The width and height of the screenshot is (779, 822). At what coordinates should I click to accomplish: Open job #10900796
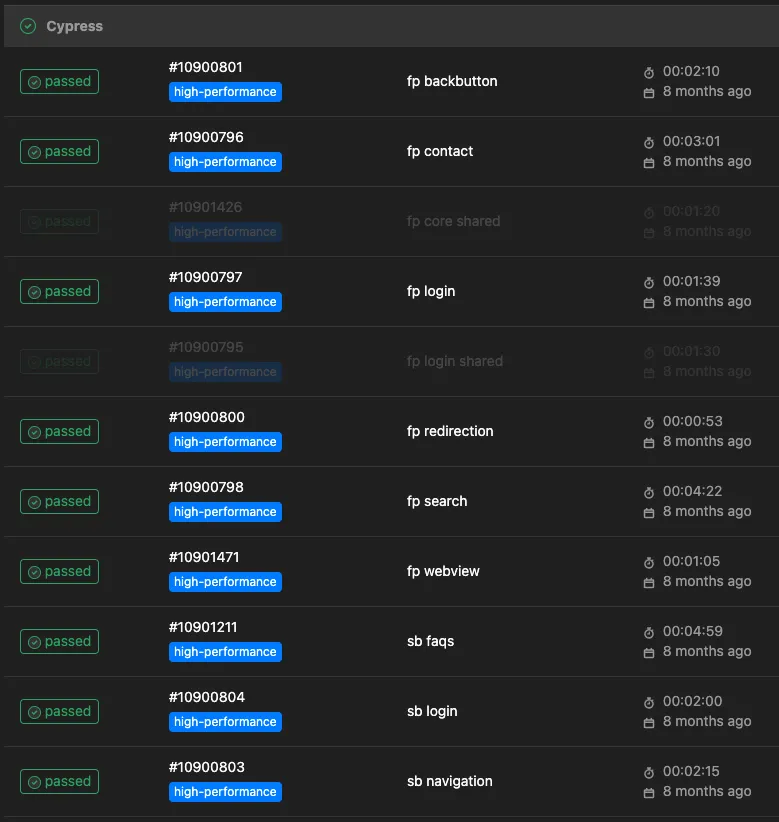[206, 137]
